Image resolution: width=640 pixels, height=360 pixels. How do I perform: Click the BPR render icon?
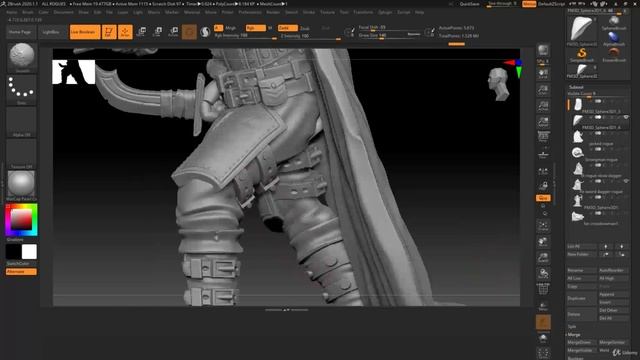coord(543,51)
